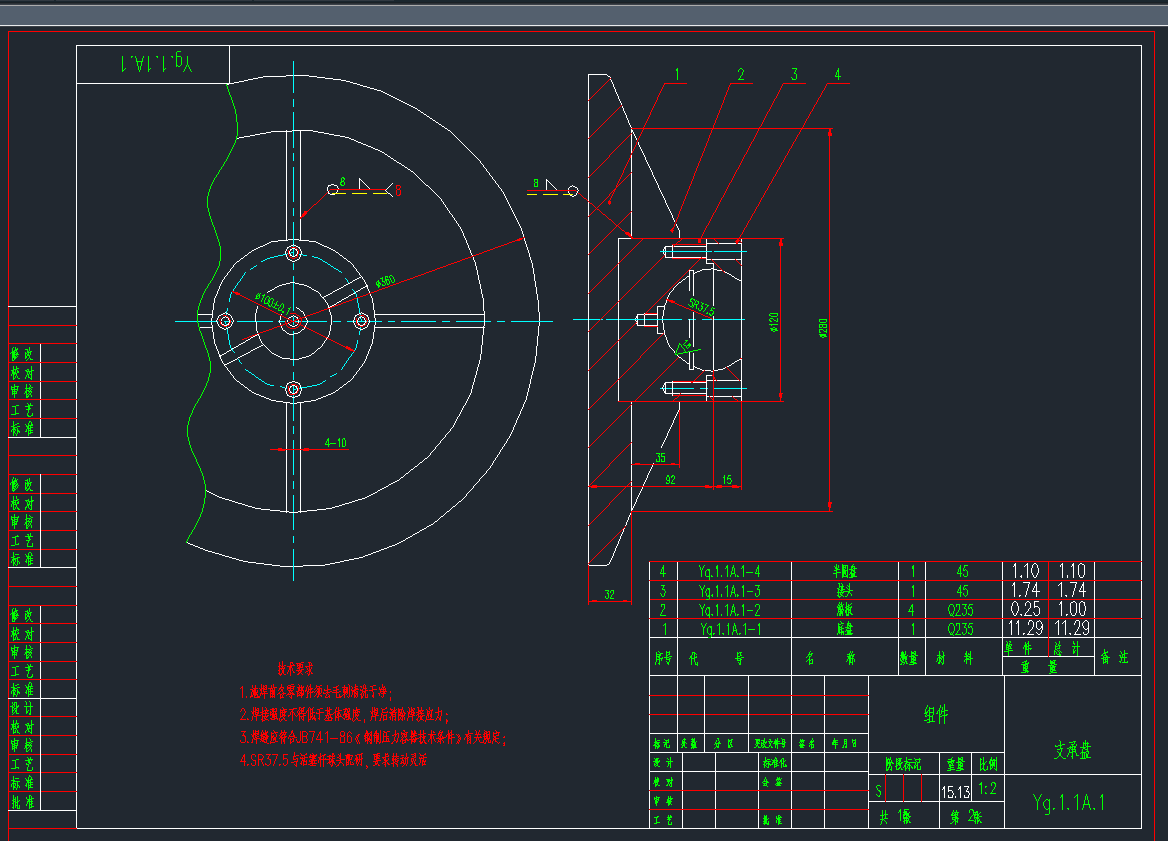This screenshot has height=841, width=1168.
Task: Select the top bolt hole on the flange
Action: coord(293,252)
